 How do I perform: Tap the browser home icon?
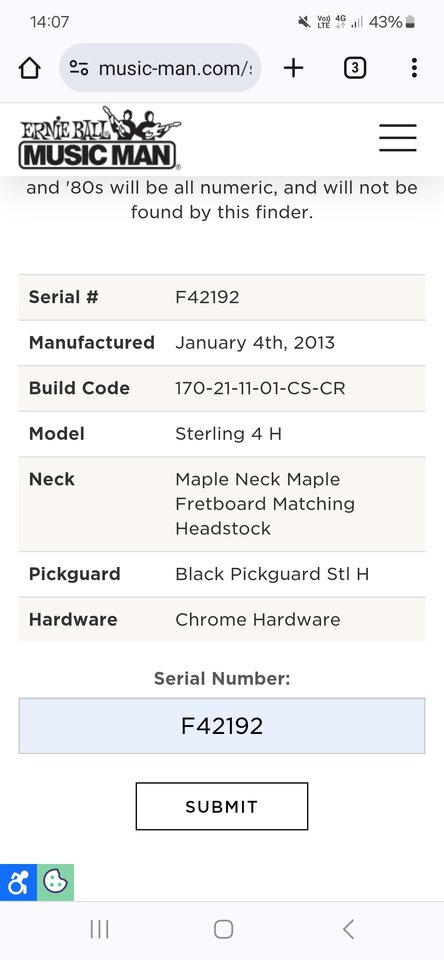tap(29, 68)
